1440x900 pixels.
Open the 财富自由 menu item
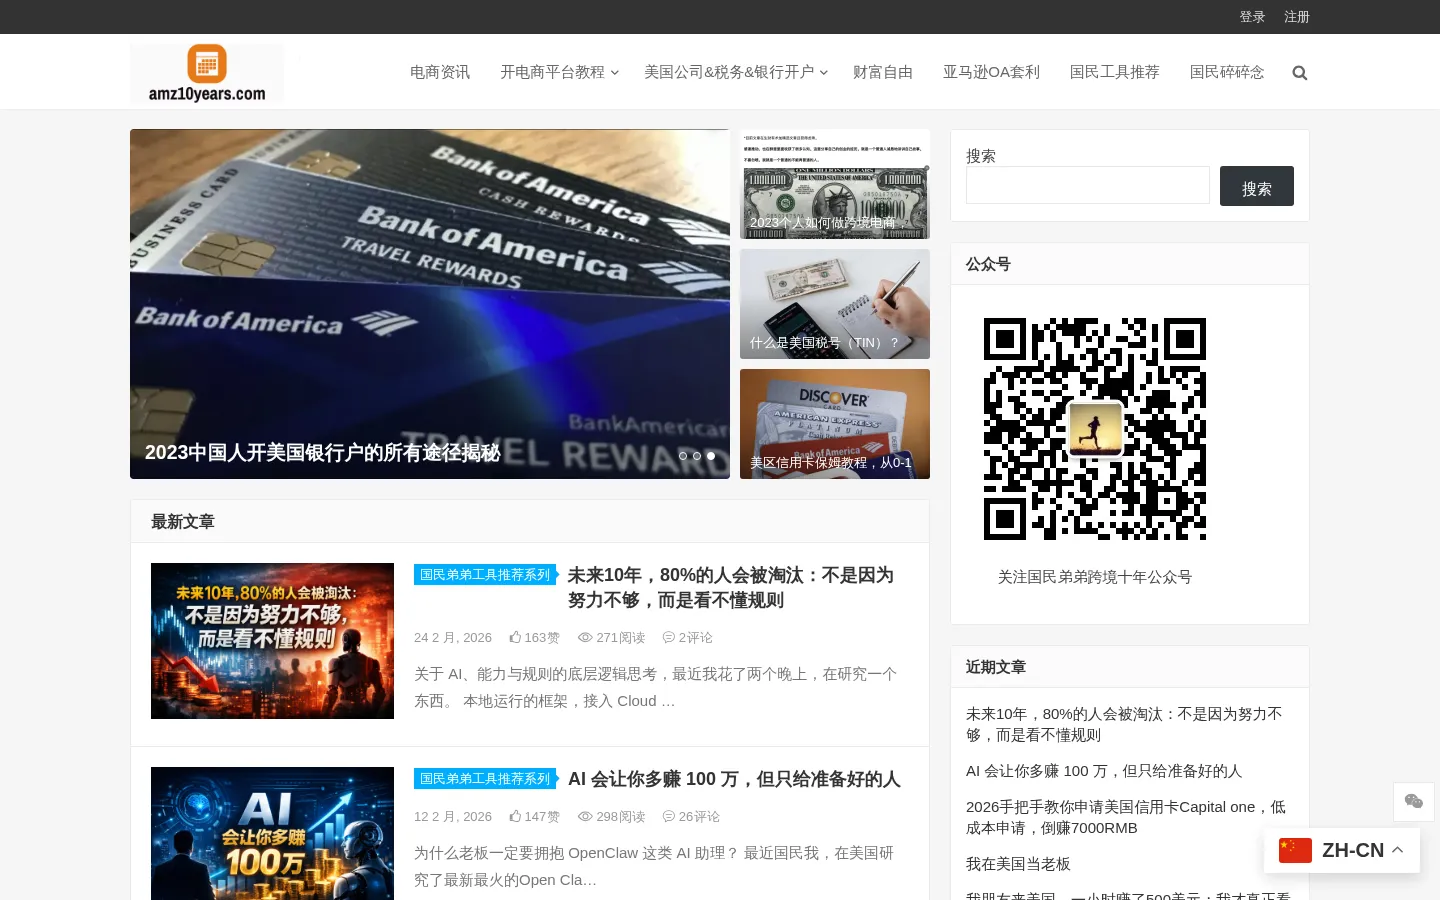883,72
